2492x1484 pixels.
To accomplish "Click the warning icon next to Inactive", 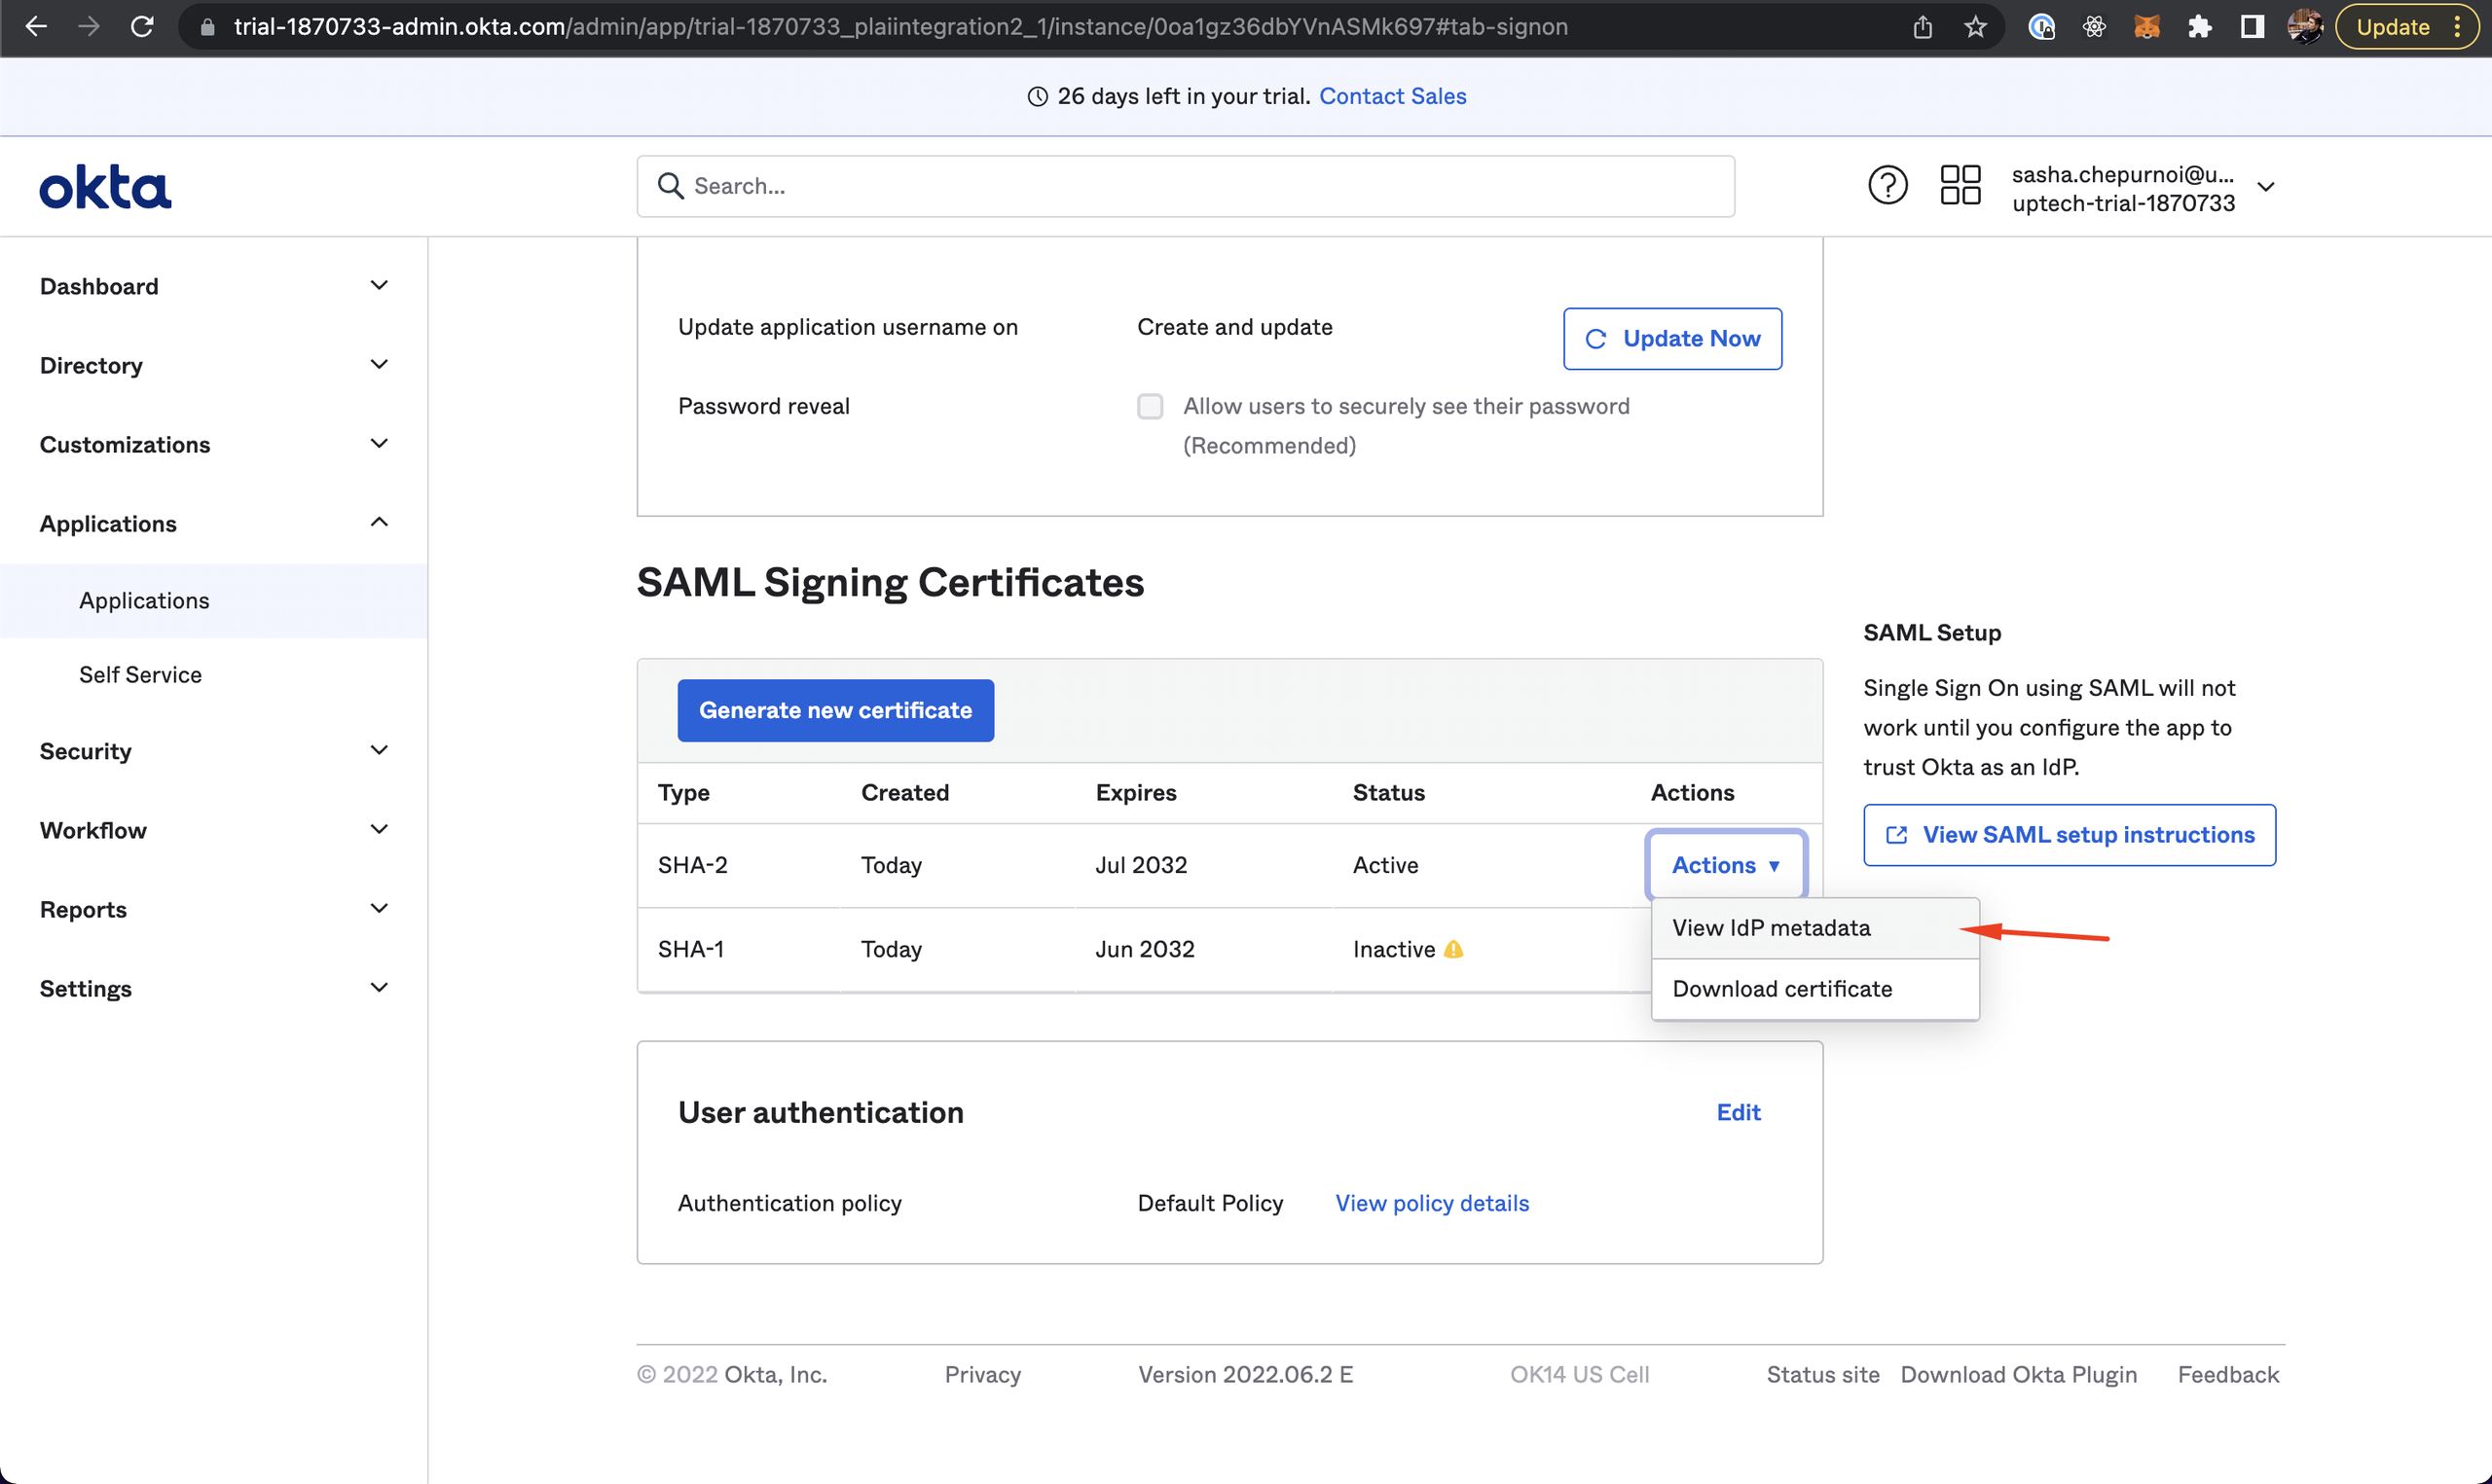I will pos(1453,949).
